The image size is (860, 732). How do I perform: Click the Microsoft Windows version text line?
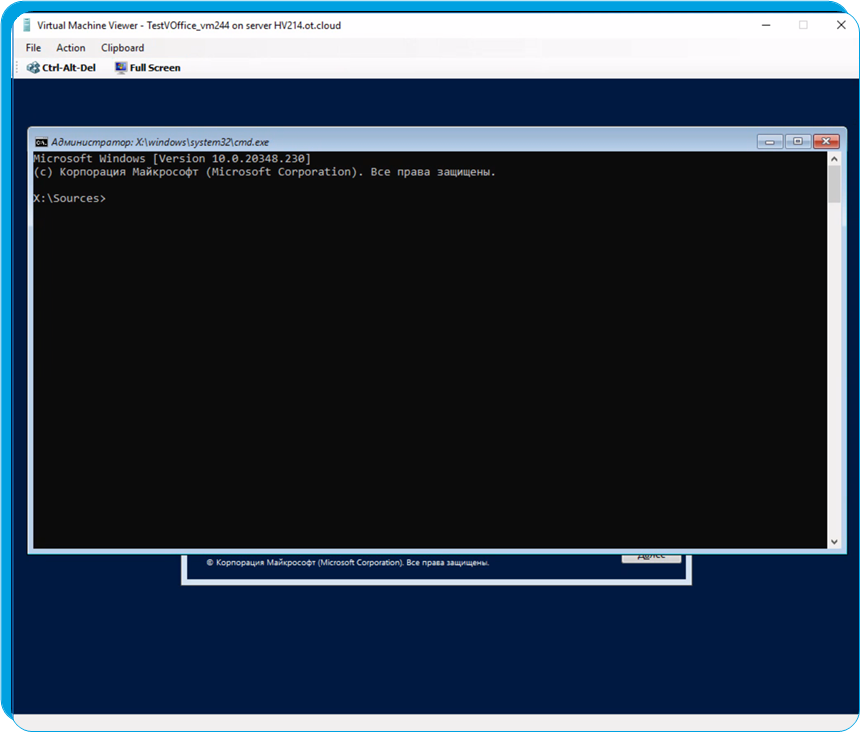172,158
